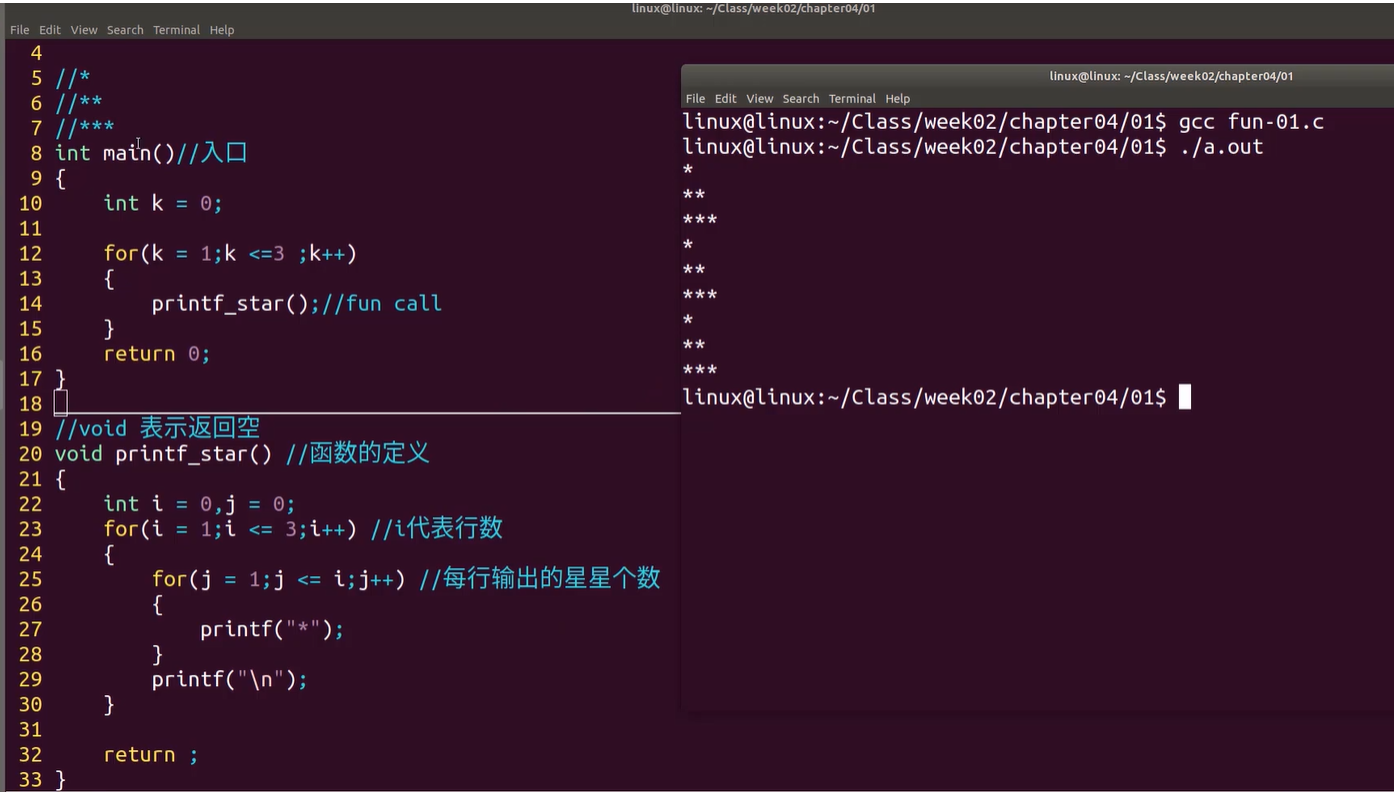Place cursor on the printf_star() call on line 14

click(x=230, y=304)
